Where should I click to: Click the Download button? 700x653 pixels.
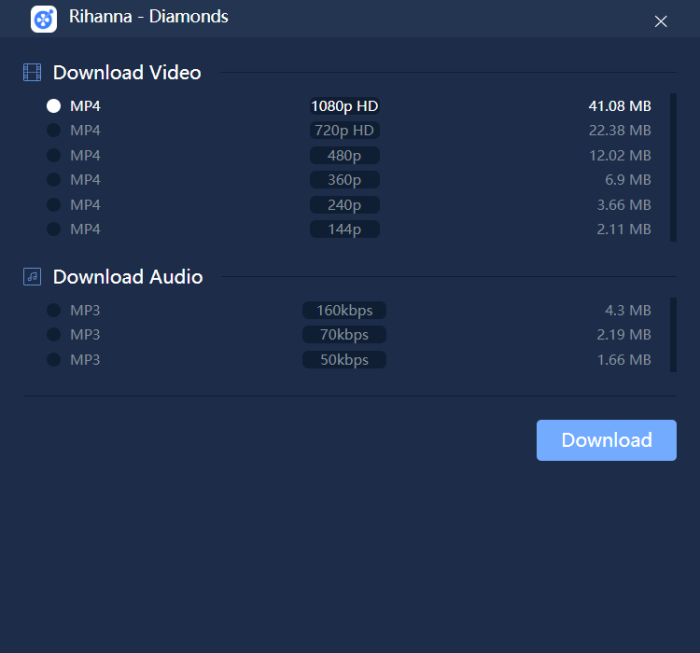pyautogui.click(x=606, y=440)
